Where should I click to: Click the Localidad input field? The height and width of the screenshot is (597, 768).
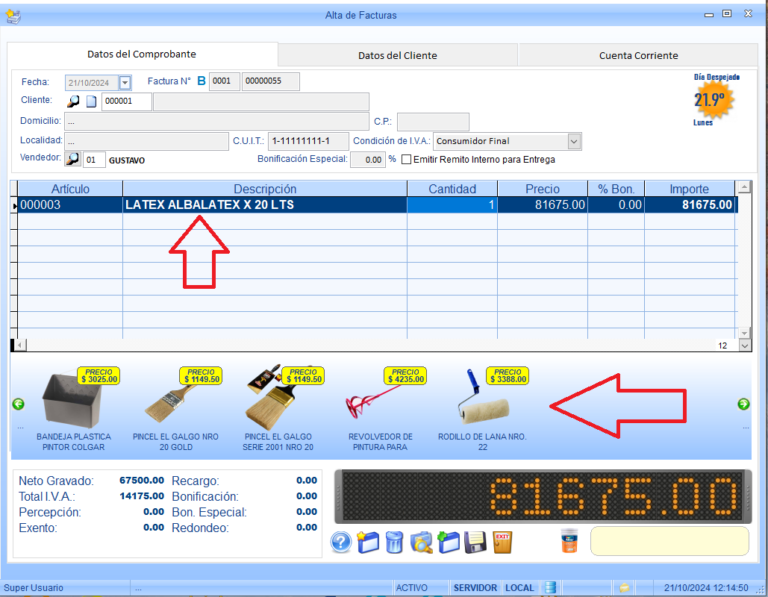coord(146,142)
